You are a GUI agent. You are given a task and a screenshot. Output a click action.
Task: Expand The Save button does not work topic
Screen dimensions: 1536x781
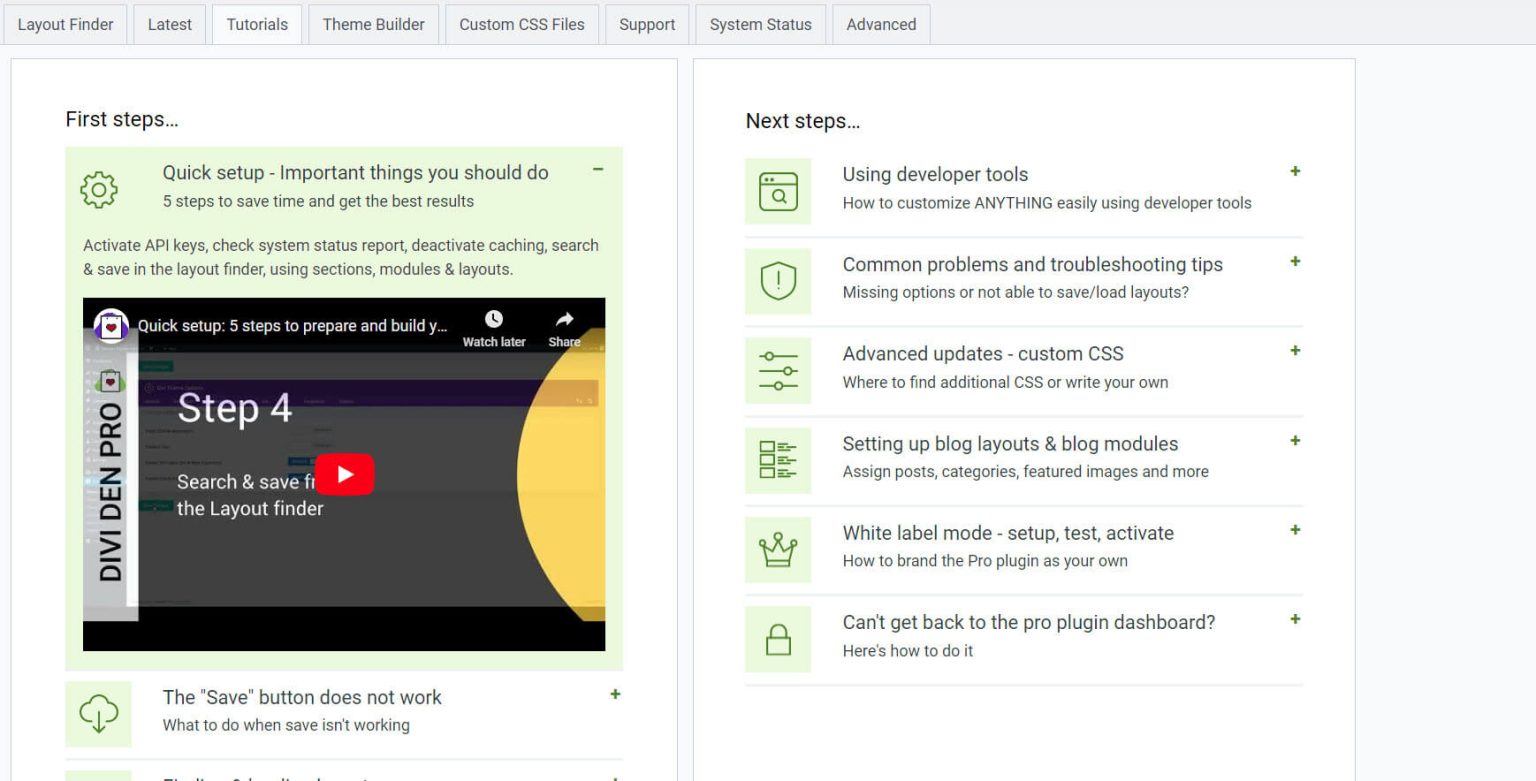[616, 694]
